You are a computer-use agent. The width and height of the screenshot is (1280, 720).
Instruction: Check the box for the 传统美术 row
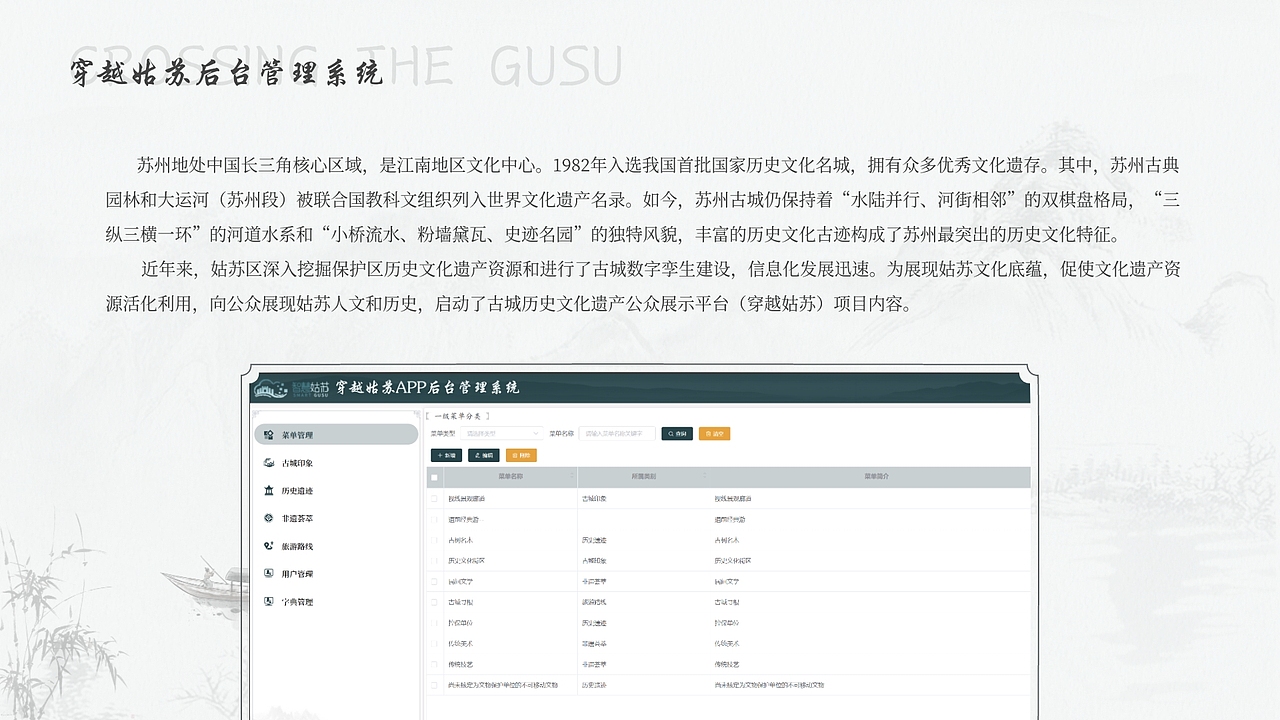click(x=434, y=643)
